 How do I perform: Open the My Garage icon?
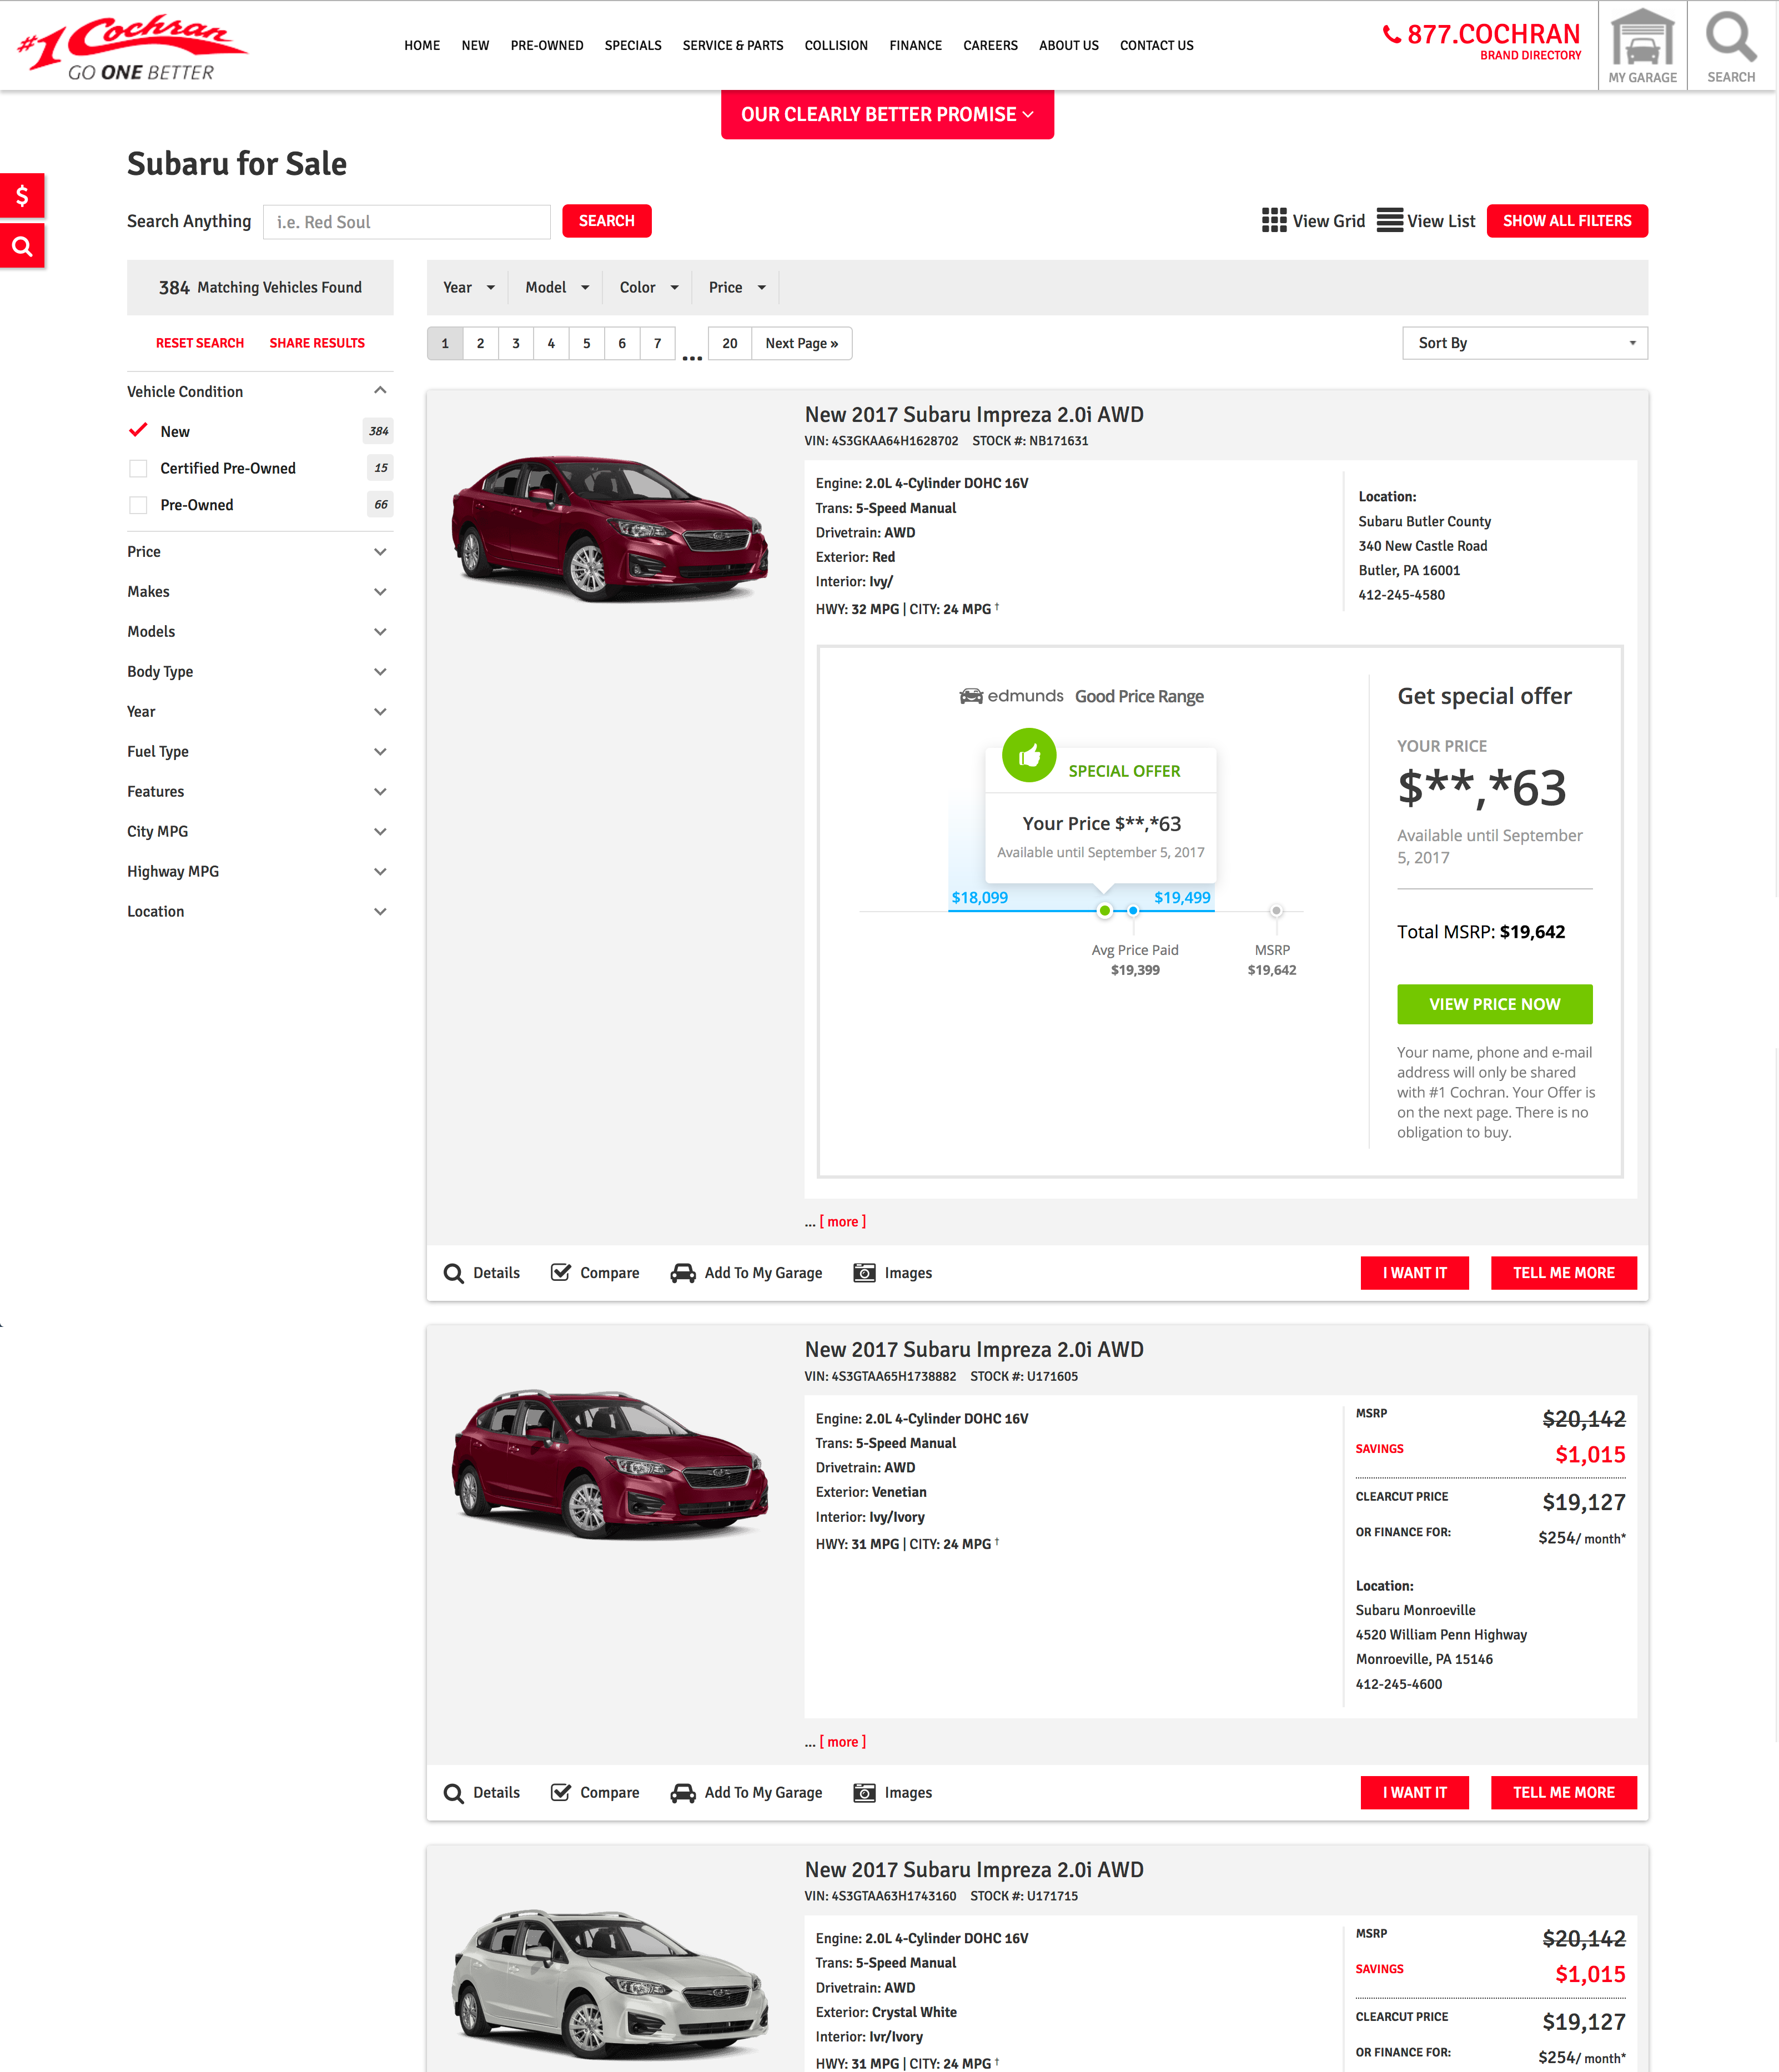tap(1642, 46)
